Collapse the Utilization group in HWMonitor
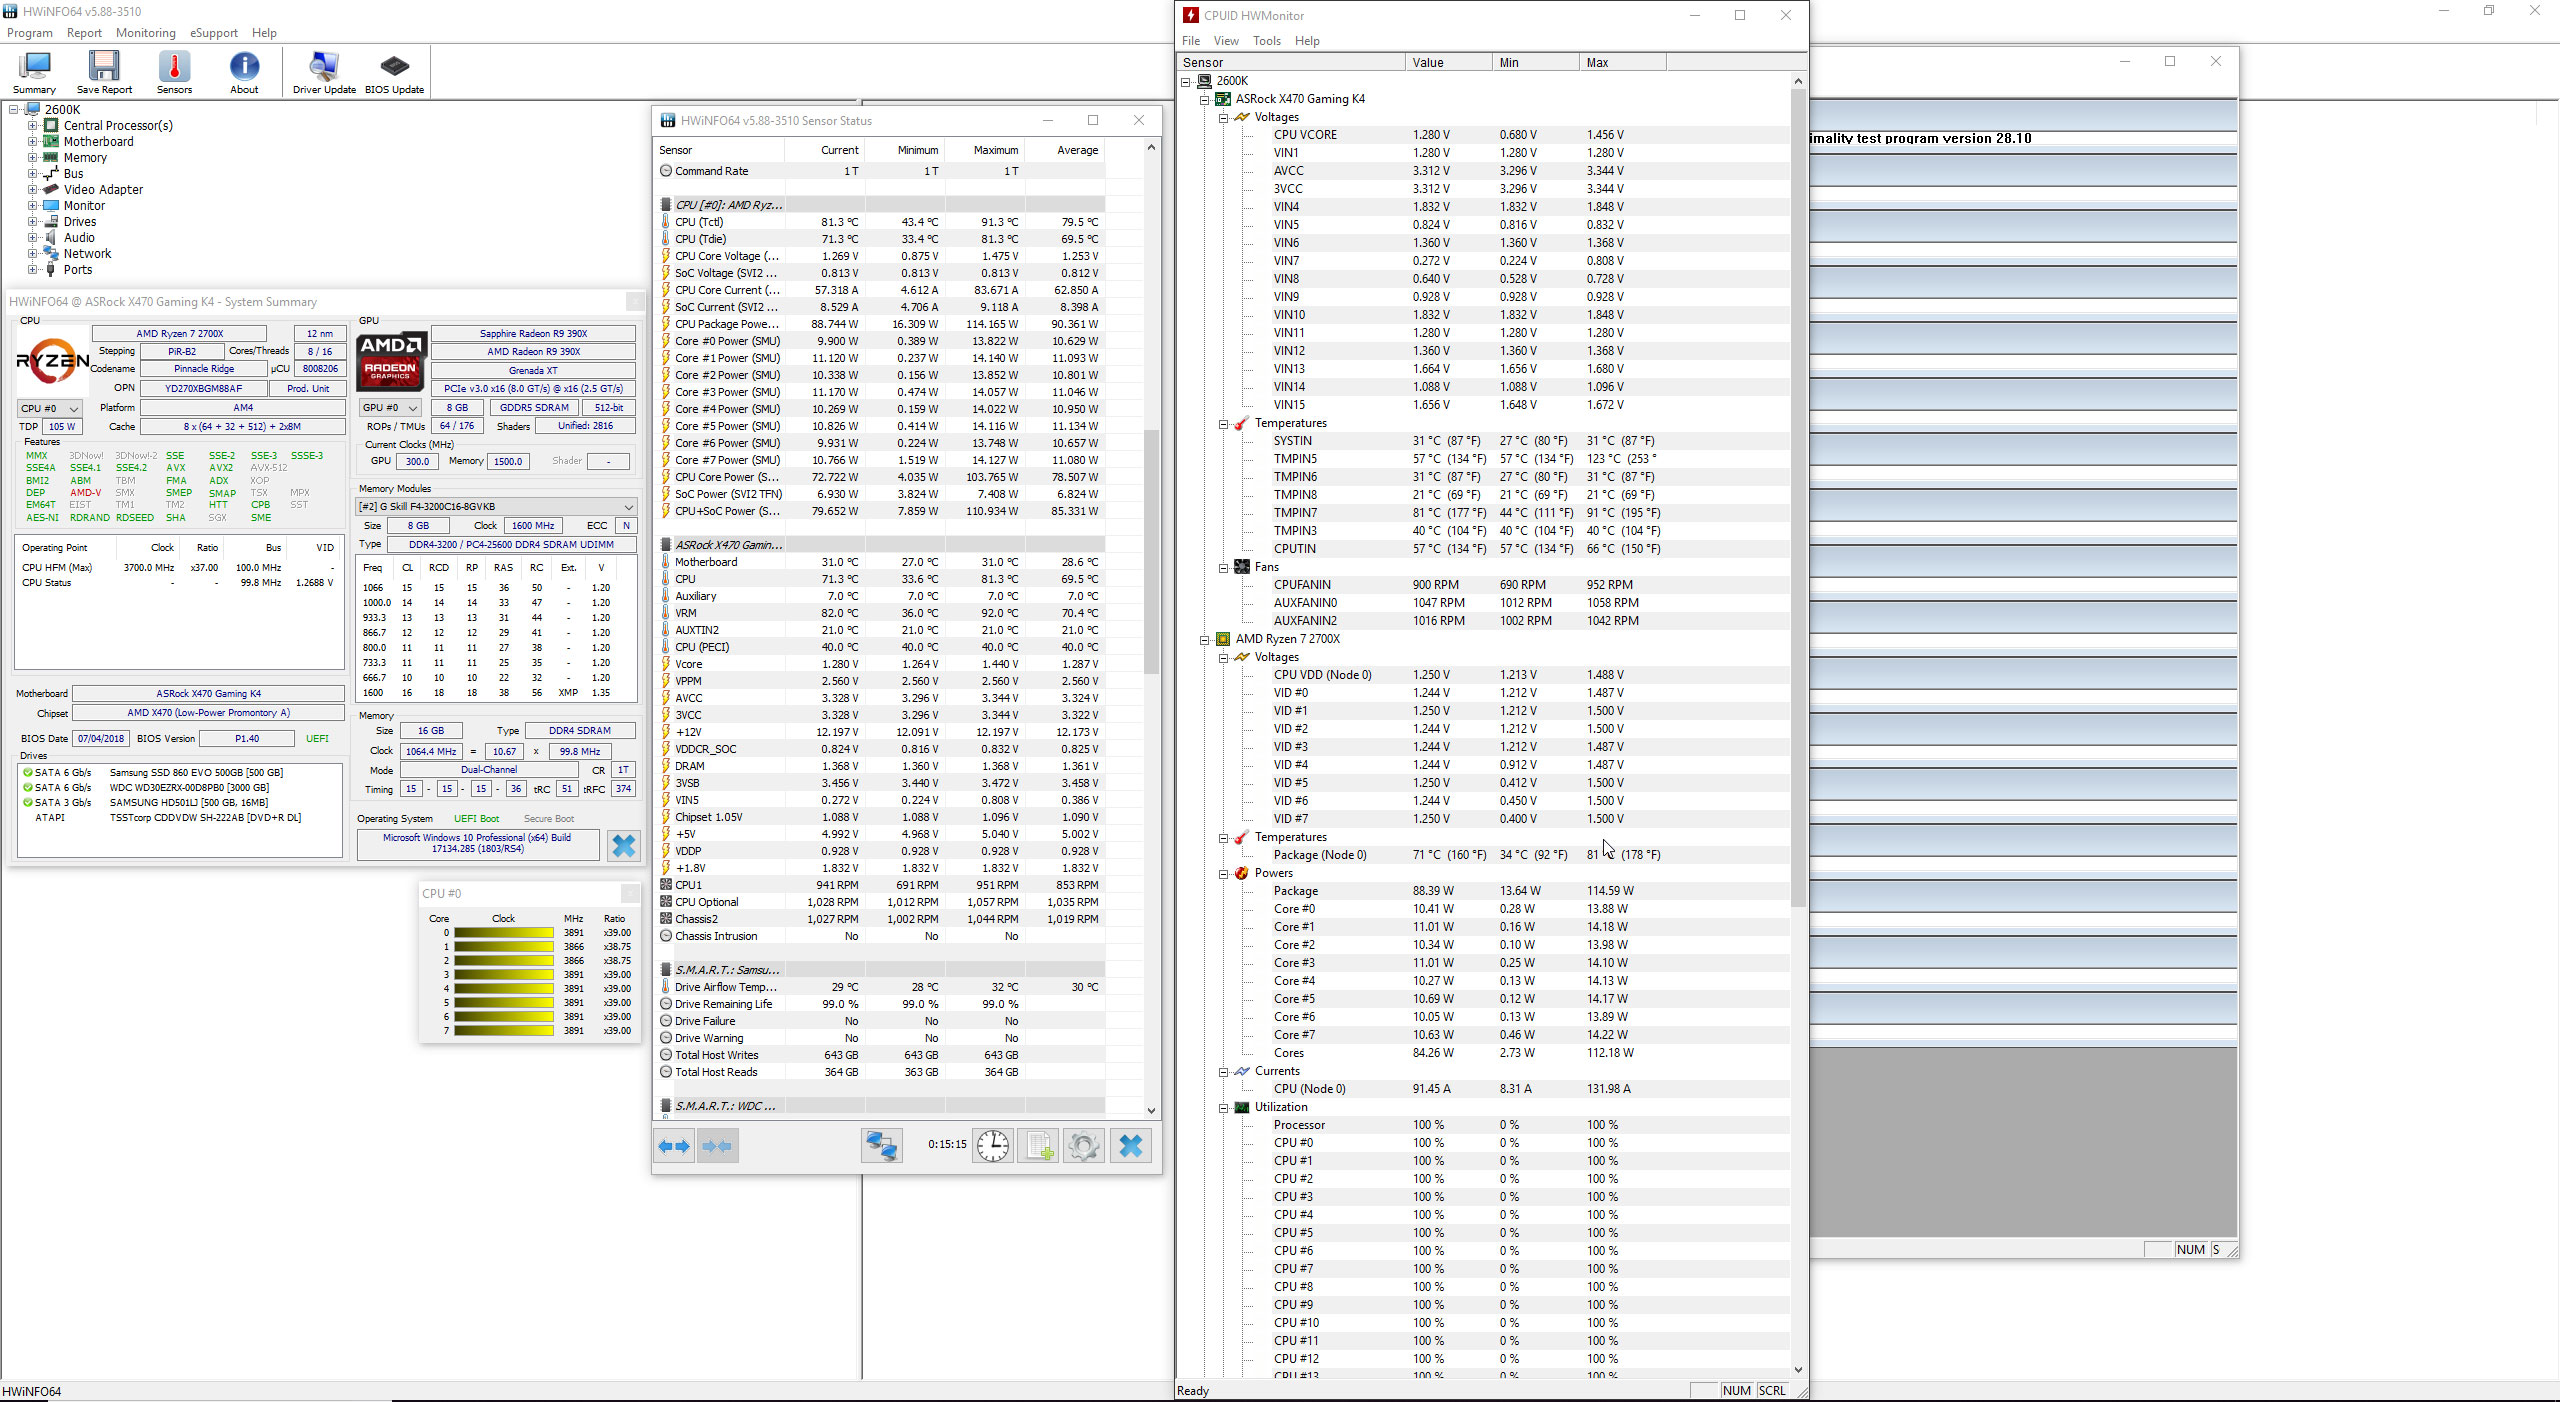The image size is (2560, 1402). click(1224, 1107)
